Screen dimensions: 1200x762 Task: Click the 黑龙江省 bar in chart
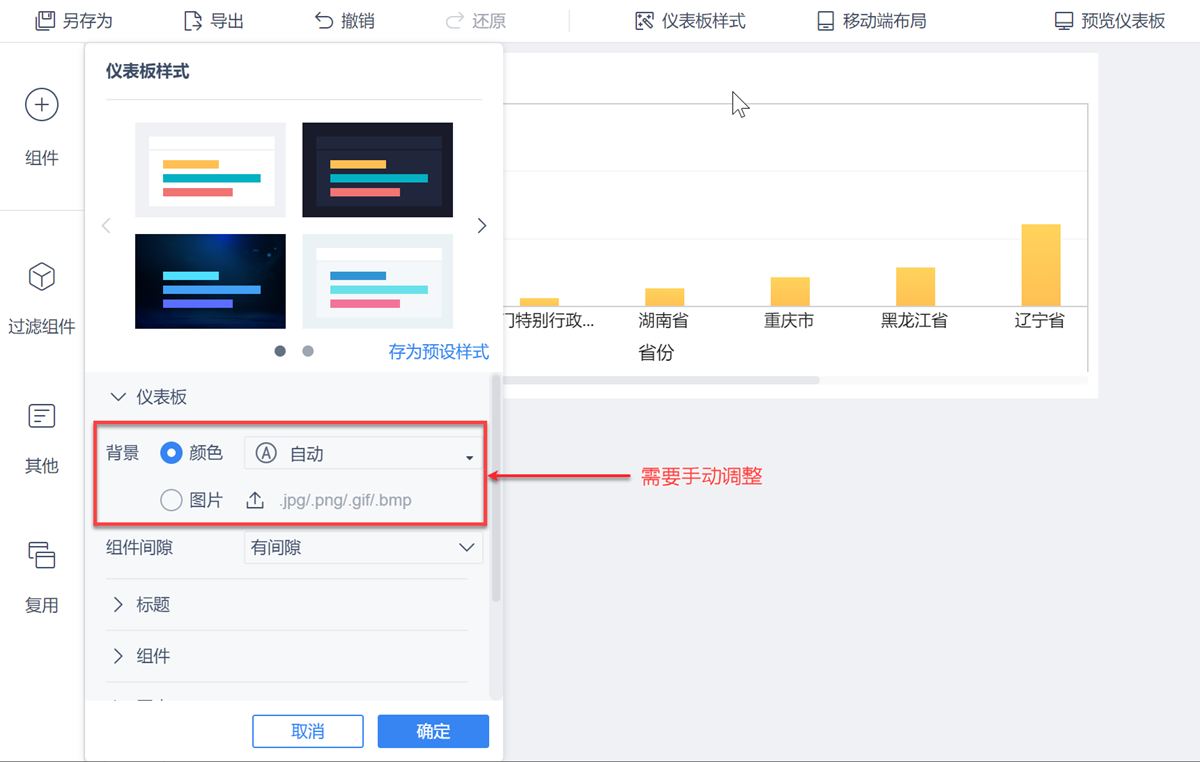pyautogui.click(x=915, y=287)
